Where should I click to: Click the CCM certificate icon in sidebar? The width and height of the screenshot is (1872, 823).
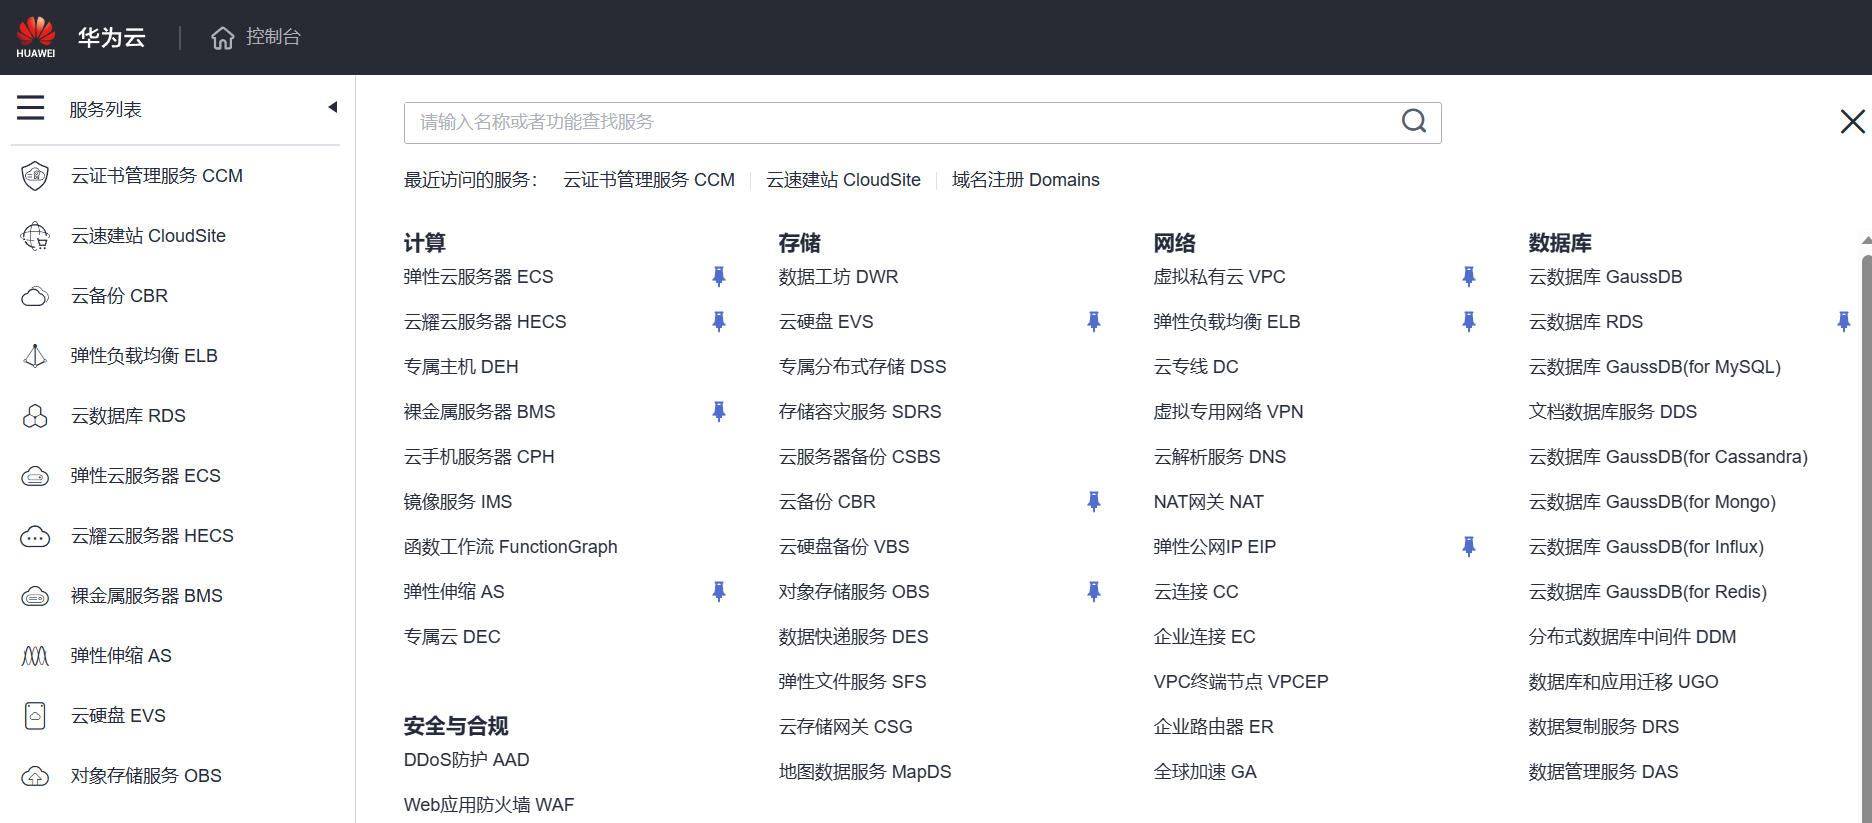pos(35,176)
